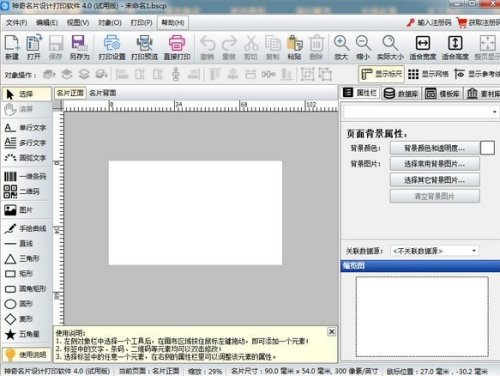Close the yellow 使用说明 tip panel
This screenshot has width=500, height=376.
click(331, 332)
